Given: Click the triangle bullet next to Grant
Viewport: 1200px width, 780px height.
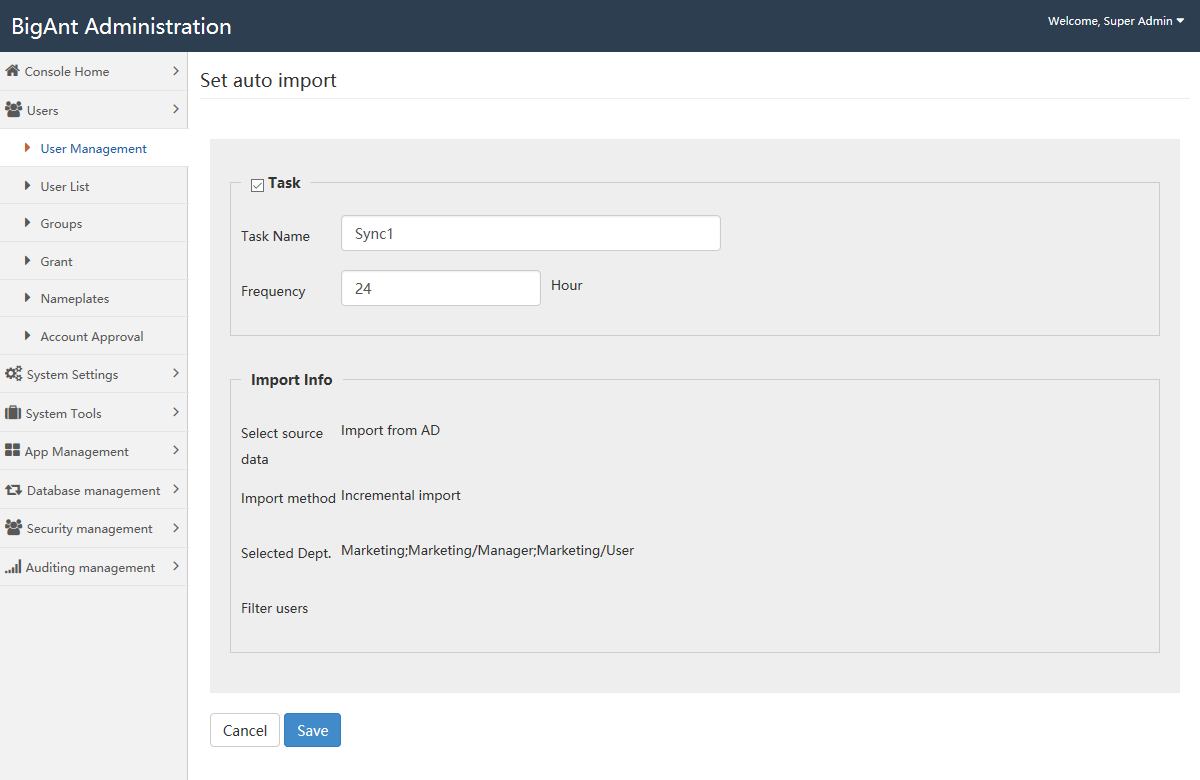Looking at the screenshot, I should pyautogui.click(x=28, y=261).
